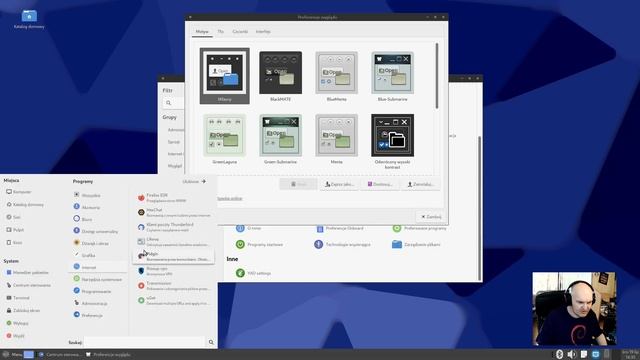
Task: Click the Menu button on the taskbar
Action: pos(12,354)
